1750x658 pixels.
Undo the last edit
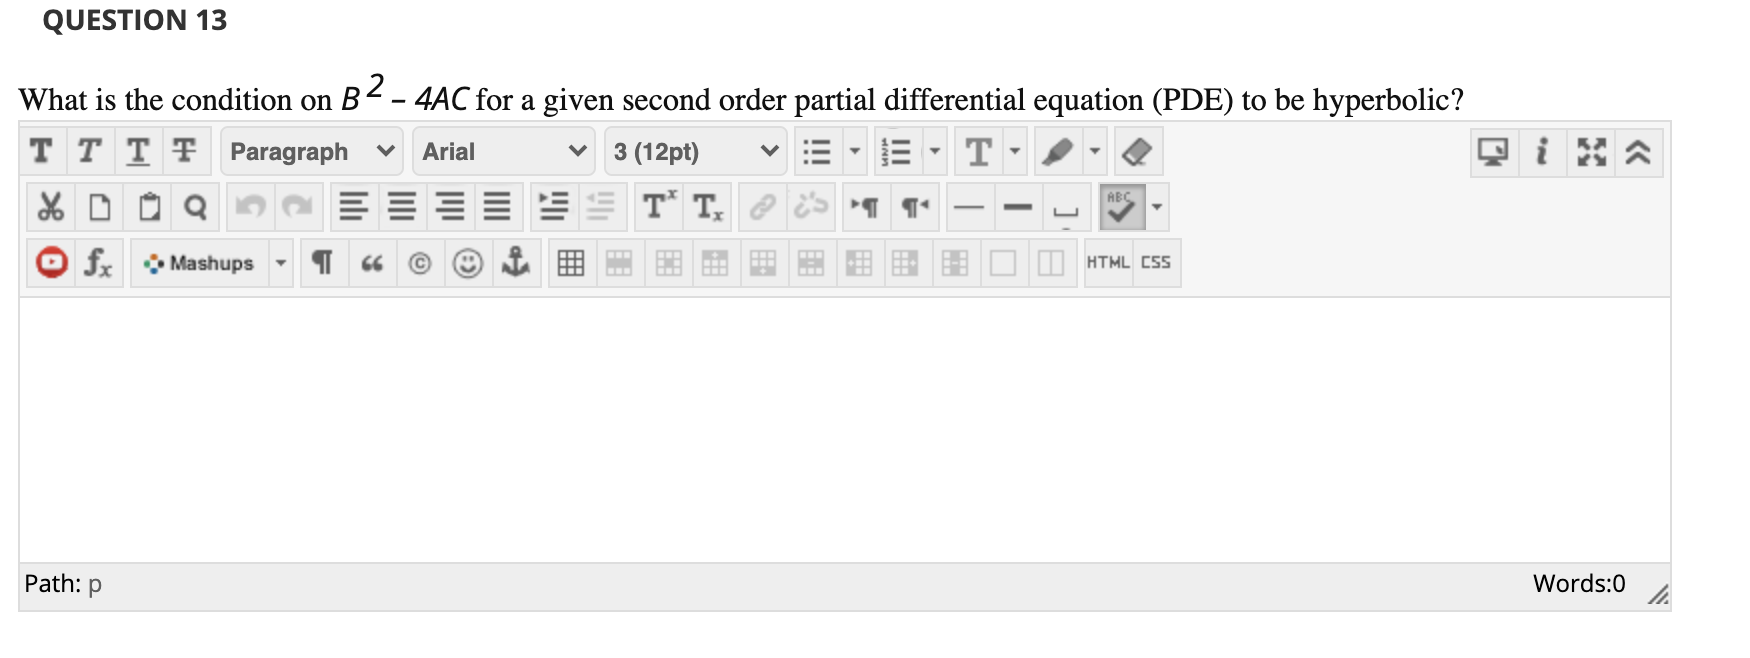(251, 207)
